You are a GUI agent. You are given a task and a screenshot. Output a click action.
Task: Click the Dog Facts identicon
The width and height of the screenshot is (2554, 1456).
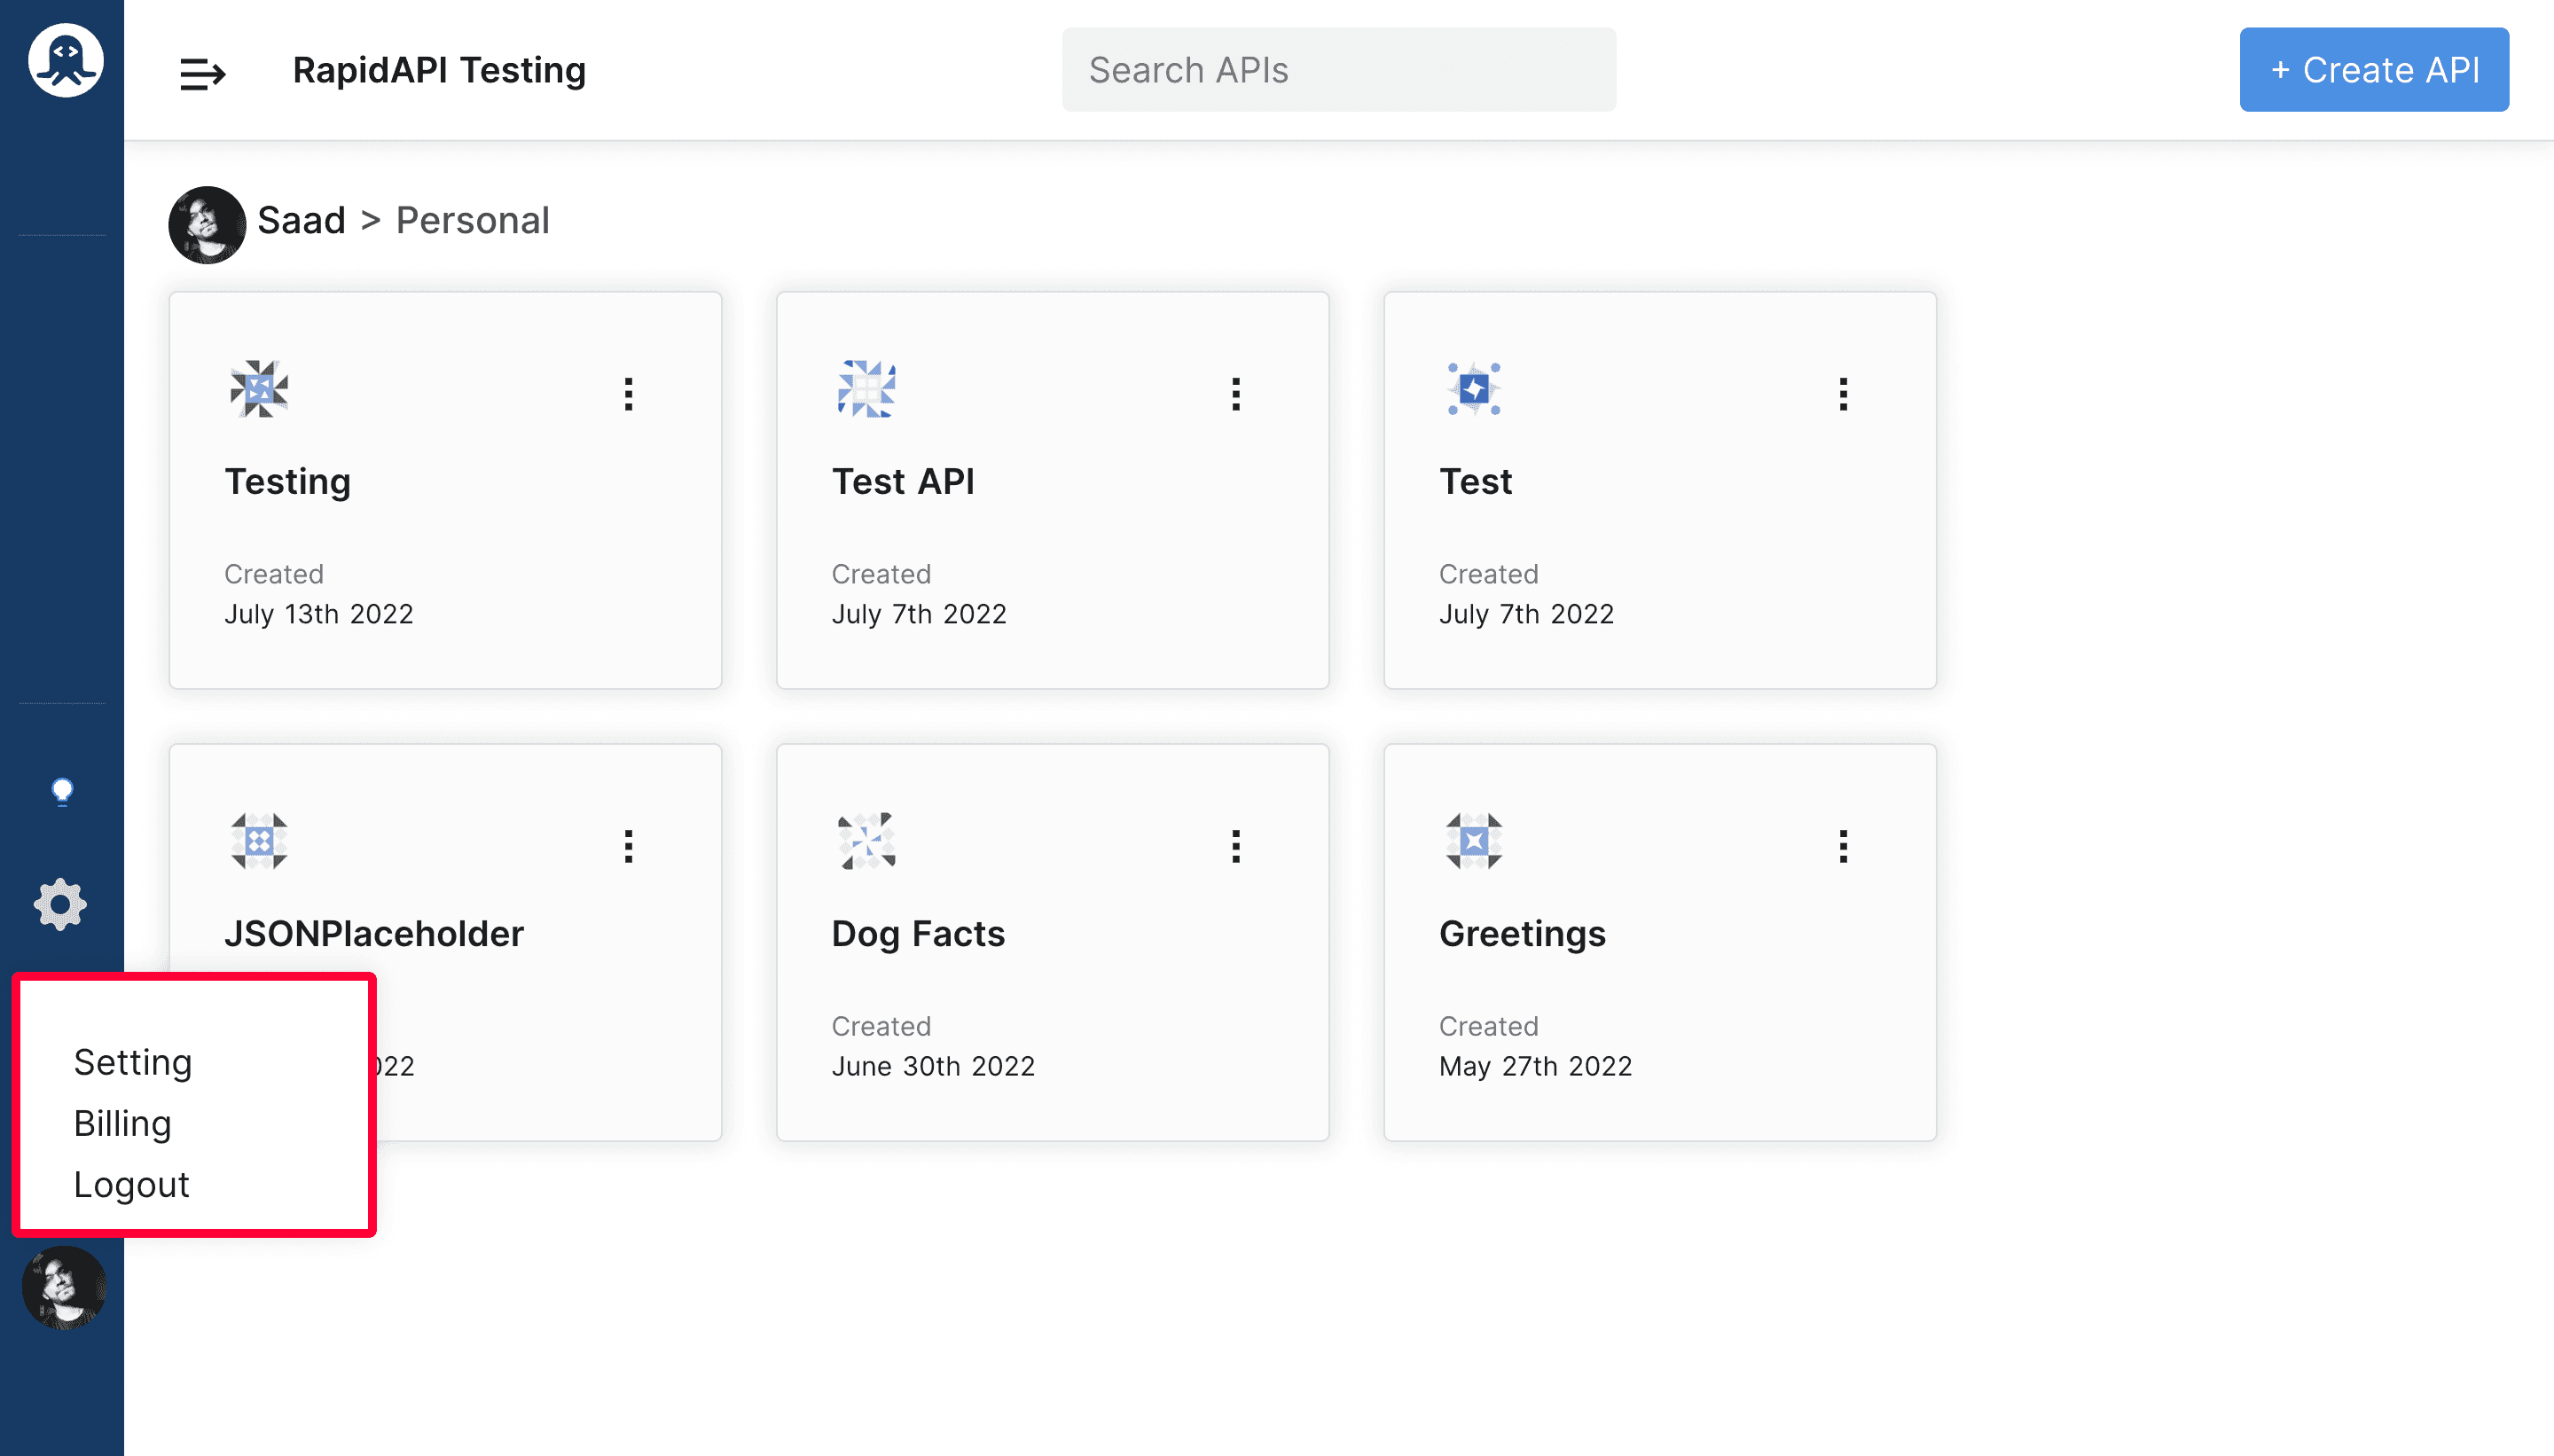pyautogui.click(x=866, y=841)
